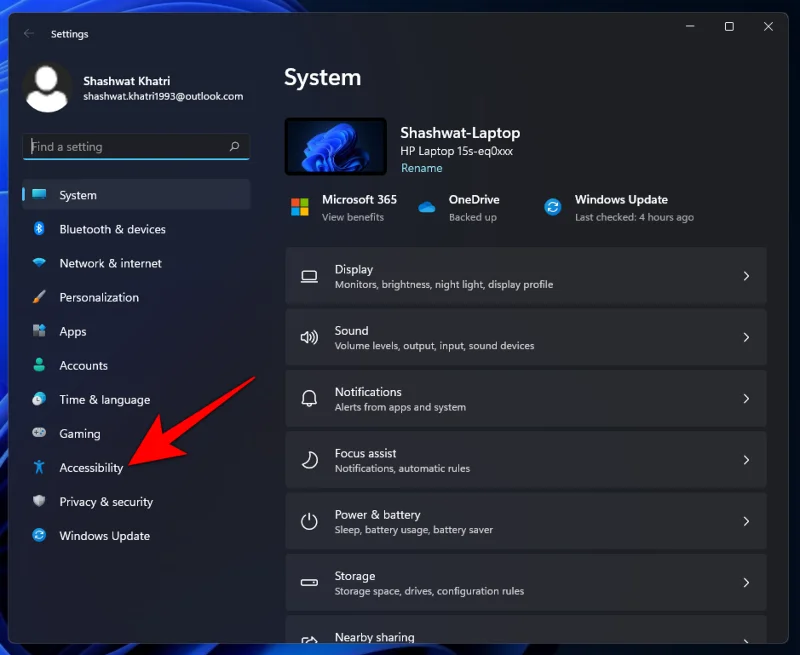Select the Bluetooth & devices icon
This screenshot has height=655, width=800.
pos(37,229)
